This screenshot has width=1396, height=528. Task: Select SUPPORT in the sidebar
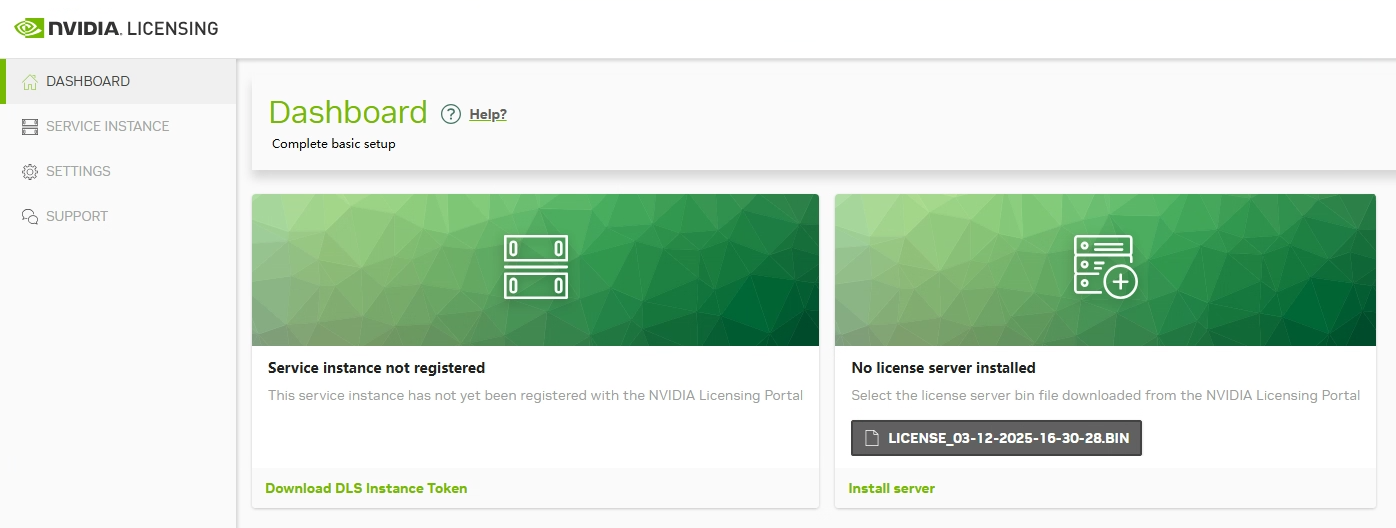tap(77, 216)
